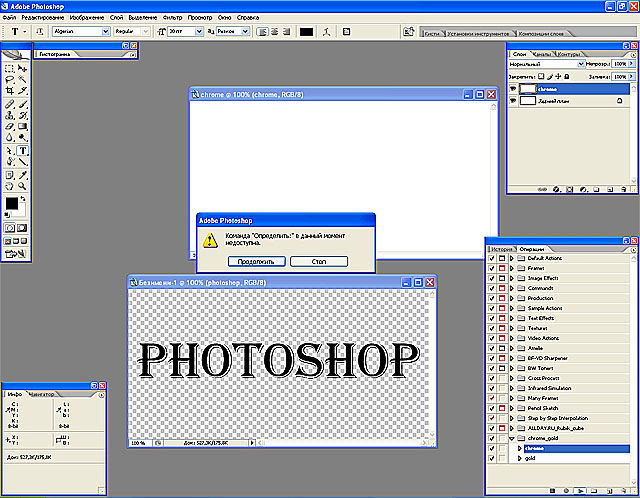The height and width of the screenshot is (498, 640).
Task: Select the Type tool in the toolbox
Action: pos(23,151)
